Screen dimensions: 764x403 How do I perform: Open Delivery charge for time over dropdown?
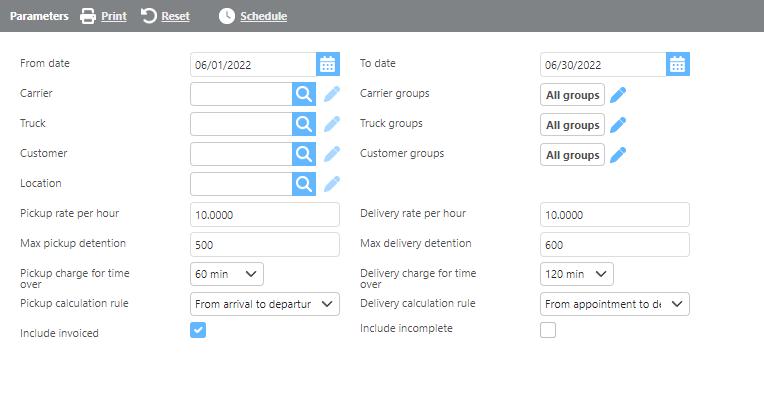click(x=577, y=274)
